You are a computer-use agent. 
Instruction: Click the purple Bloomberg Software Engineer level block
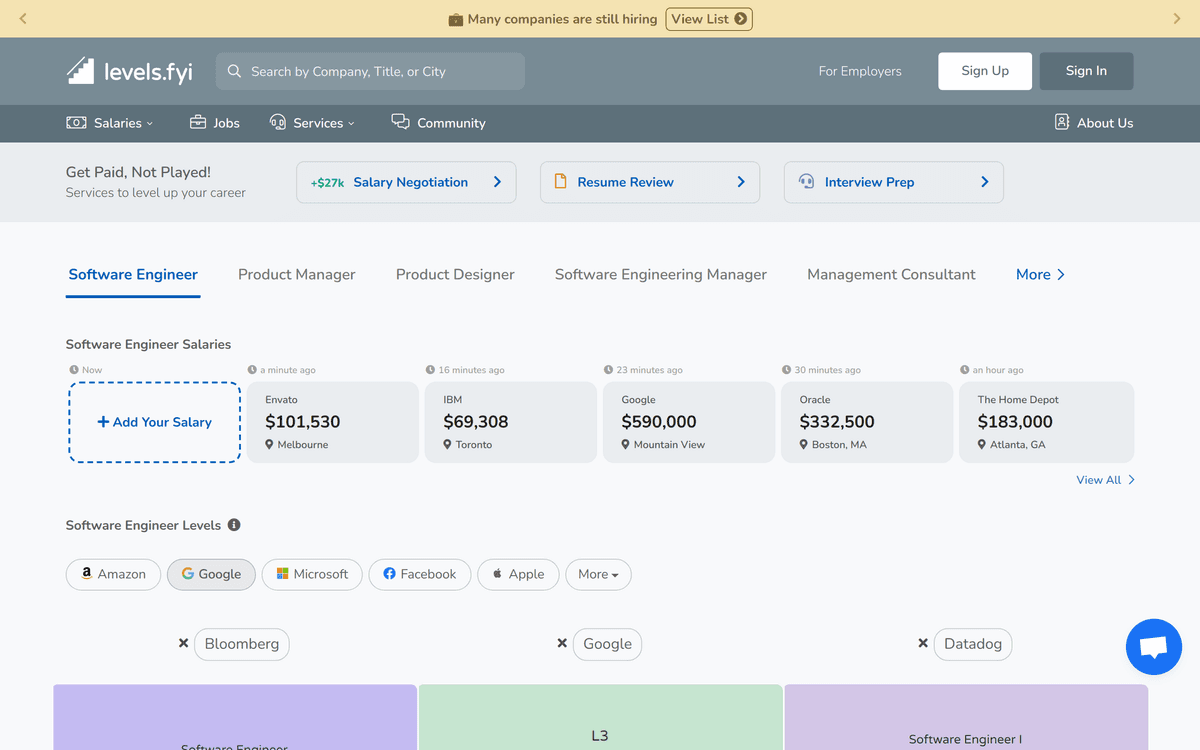pos(235,717)
